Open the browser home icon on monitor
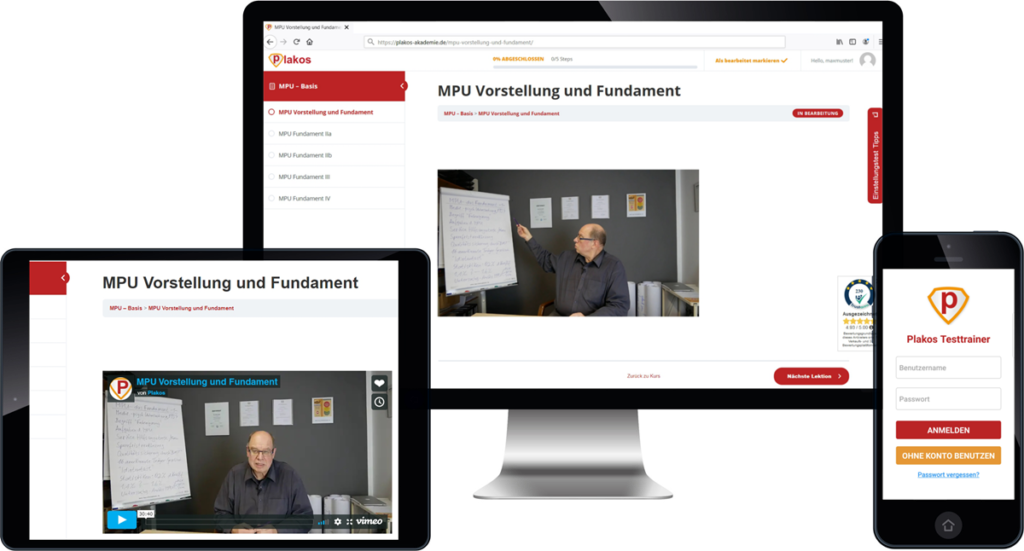The width and height of the screenshot is (1024, 551). click(x=310, y=42)
